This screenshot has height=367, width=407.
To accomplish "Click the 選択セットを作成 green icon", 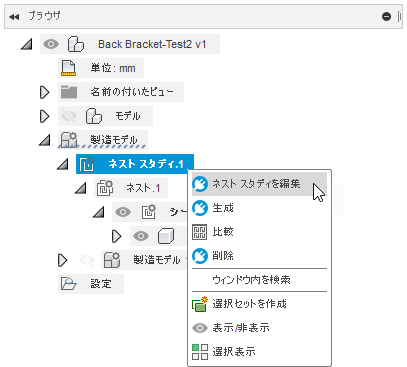I will point(200,304).
